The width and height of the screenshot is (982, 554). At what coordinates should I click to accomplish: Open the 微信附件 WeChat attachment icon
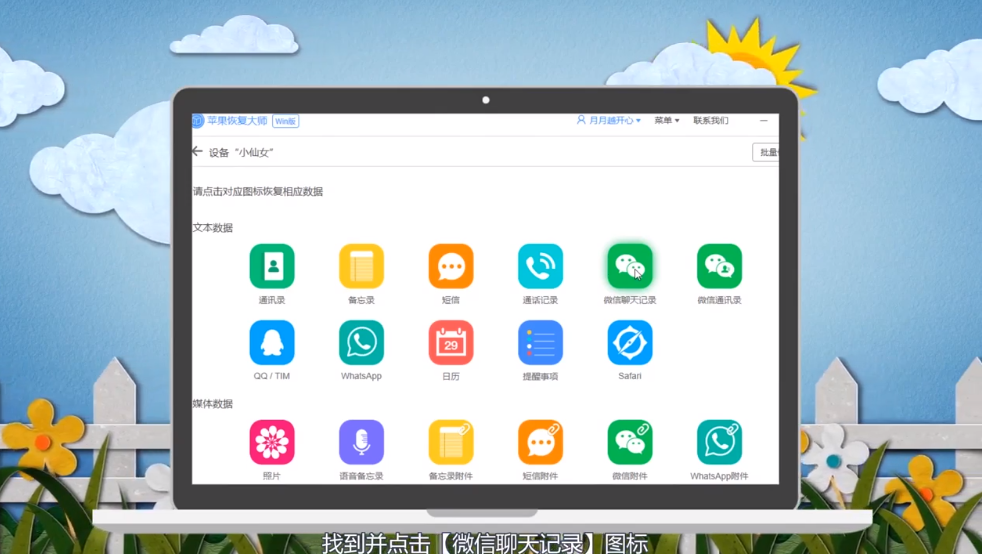(630, 442)
